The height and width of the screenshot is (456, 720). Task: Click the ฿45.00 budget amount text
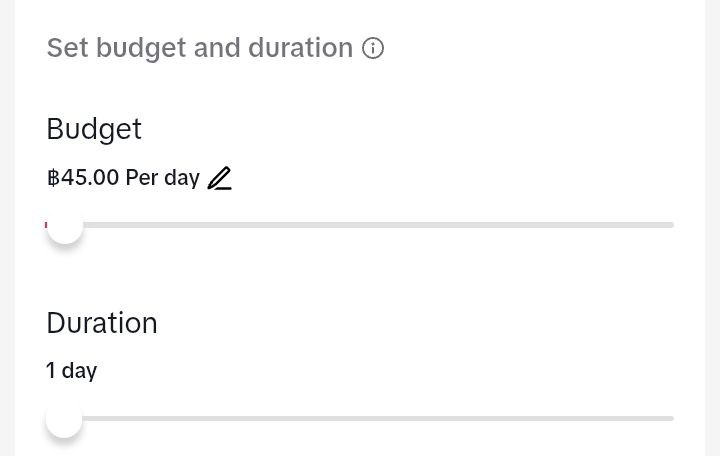pos(83,178)
